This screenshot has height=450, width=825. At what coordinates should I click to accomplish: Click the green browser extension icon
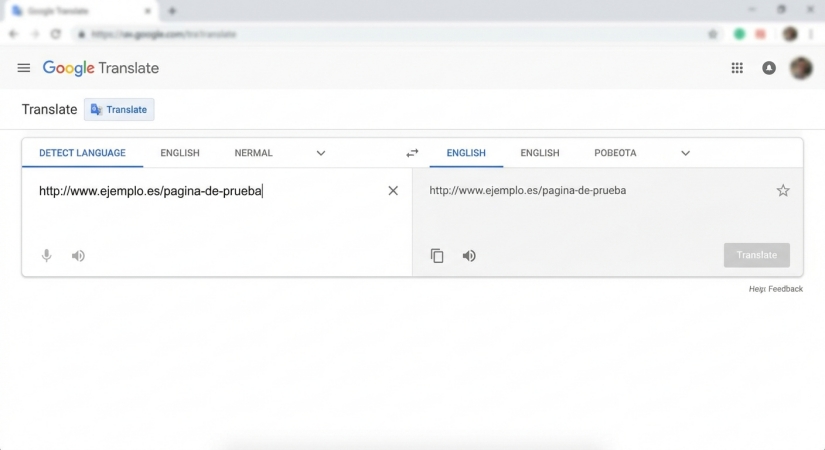(739, 34)
